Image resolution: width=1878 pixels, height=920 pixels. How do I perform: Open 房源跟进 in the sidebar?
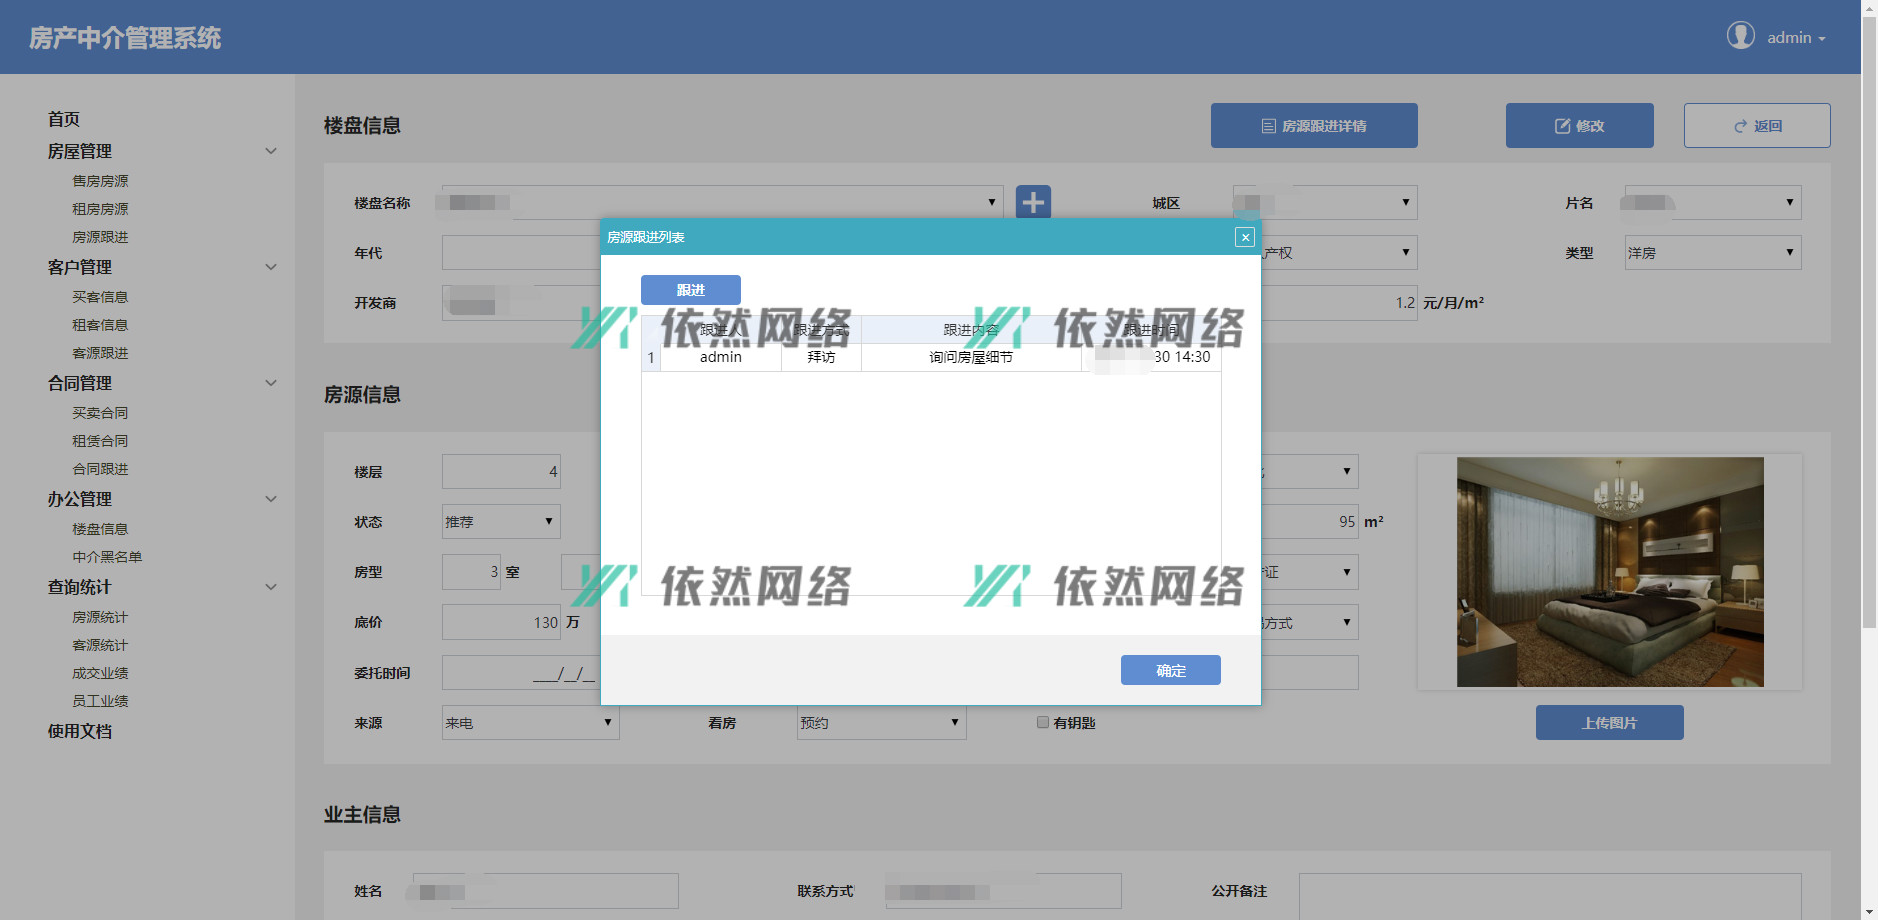coord(100,237)
